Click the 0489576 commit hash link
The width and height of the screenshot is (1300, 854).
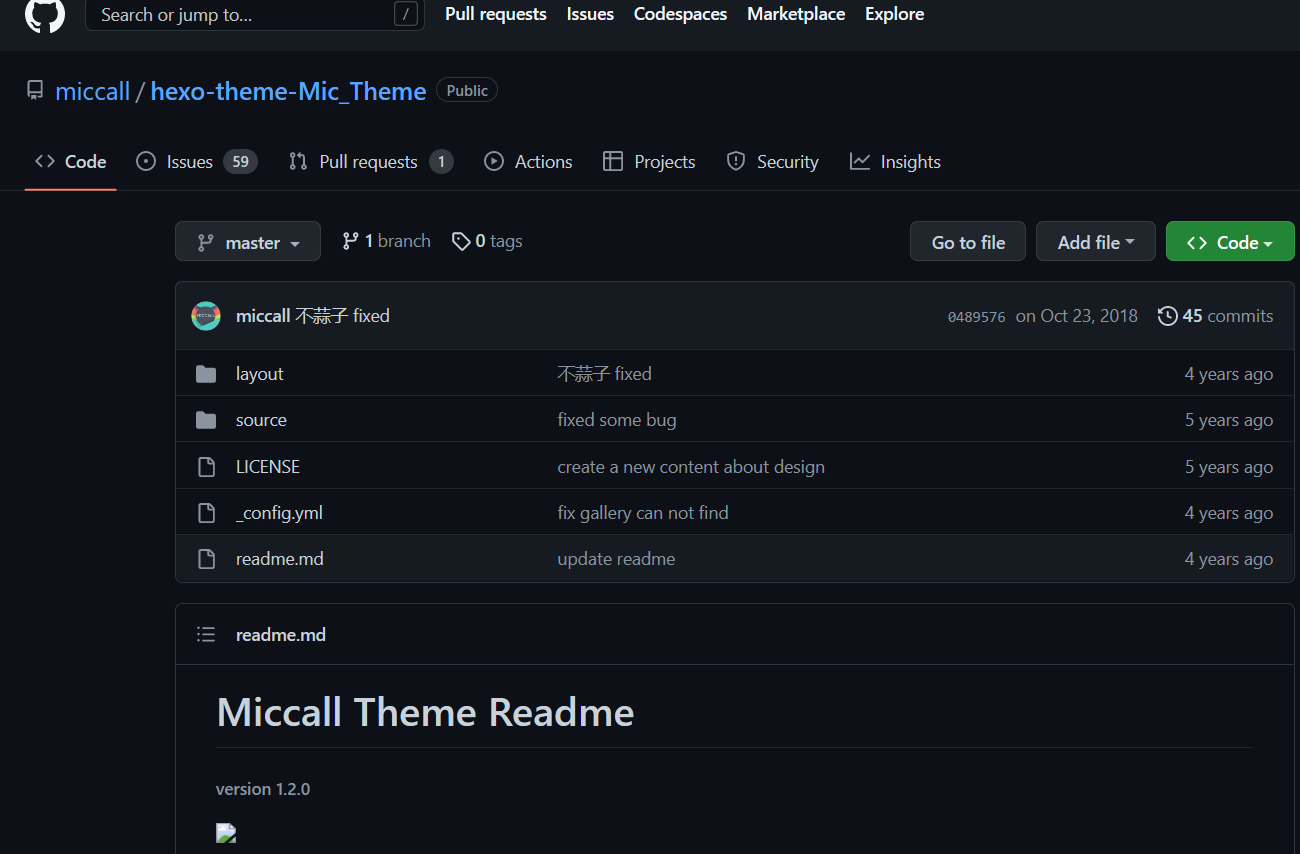(x=976, y=315)
